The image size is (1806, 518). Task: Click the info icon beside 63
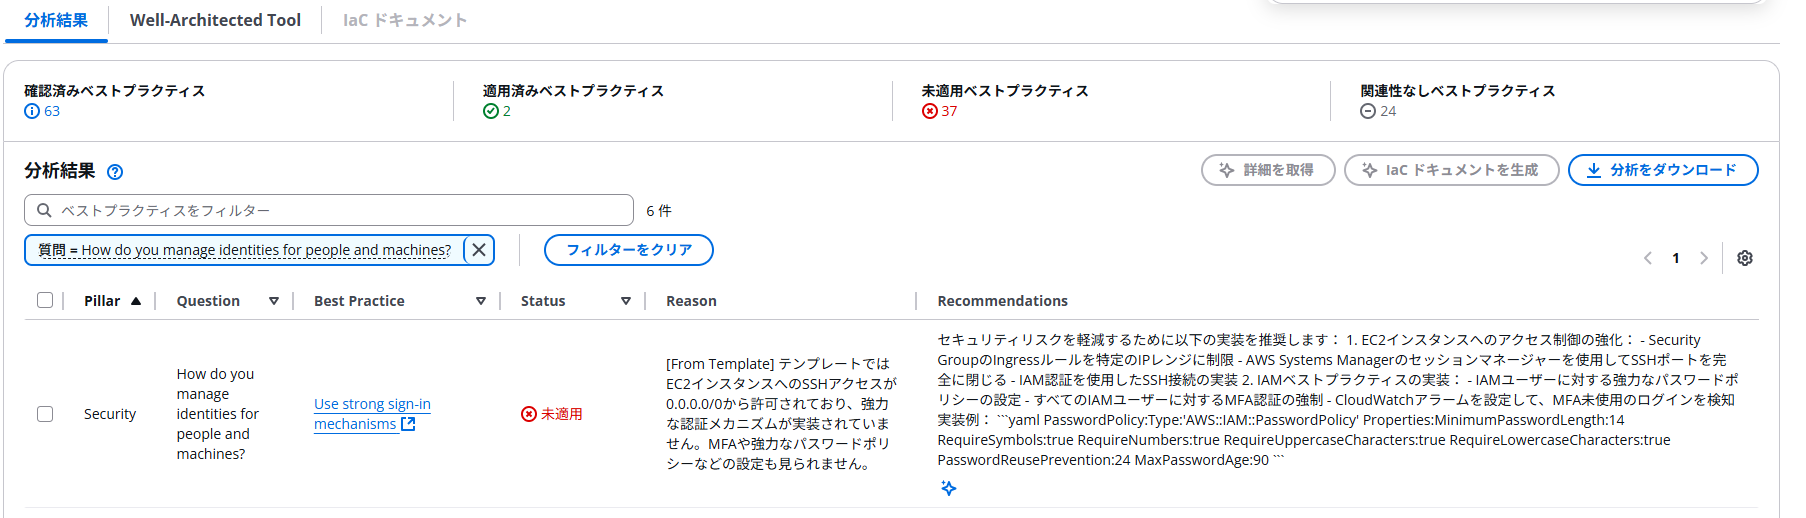pos(32,111)
